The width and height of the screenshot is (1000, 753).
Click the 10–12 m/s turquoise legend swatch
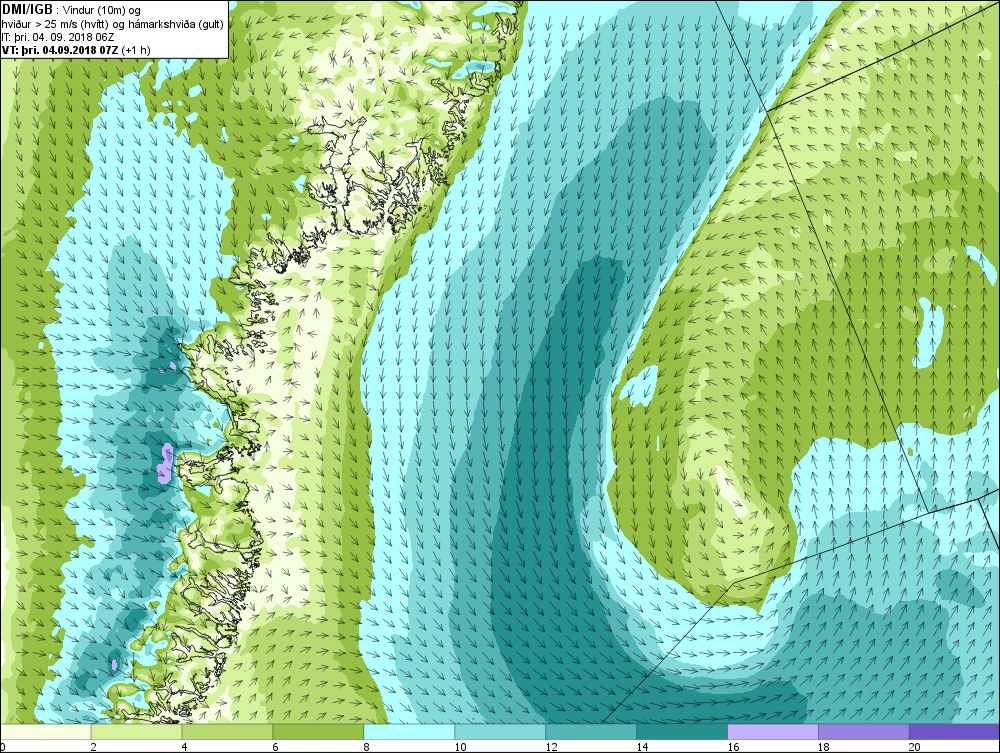pyautogui.click(x=500, y=732)
